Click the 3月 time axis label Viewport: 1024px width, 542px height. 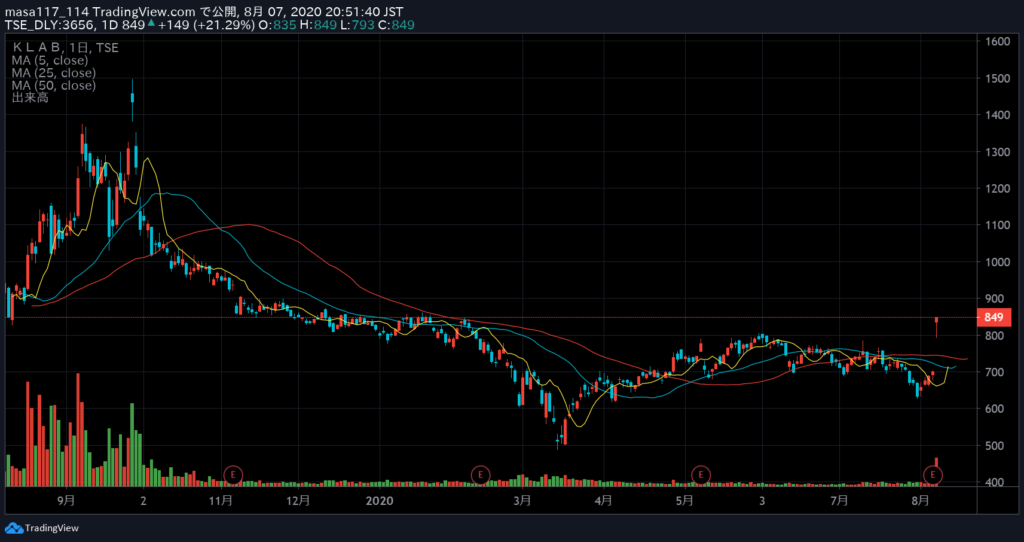coord(522,501)
